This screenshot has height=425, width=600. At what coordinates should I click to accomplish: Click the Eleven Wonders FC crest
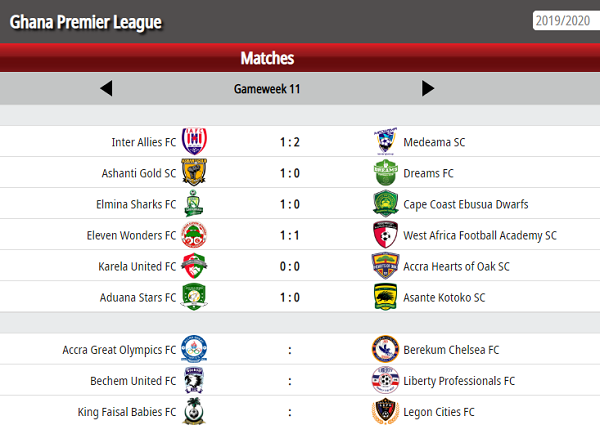coord(194,235)
